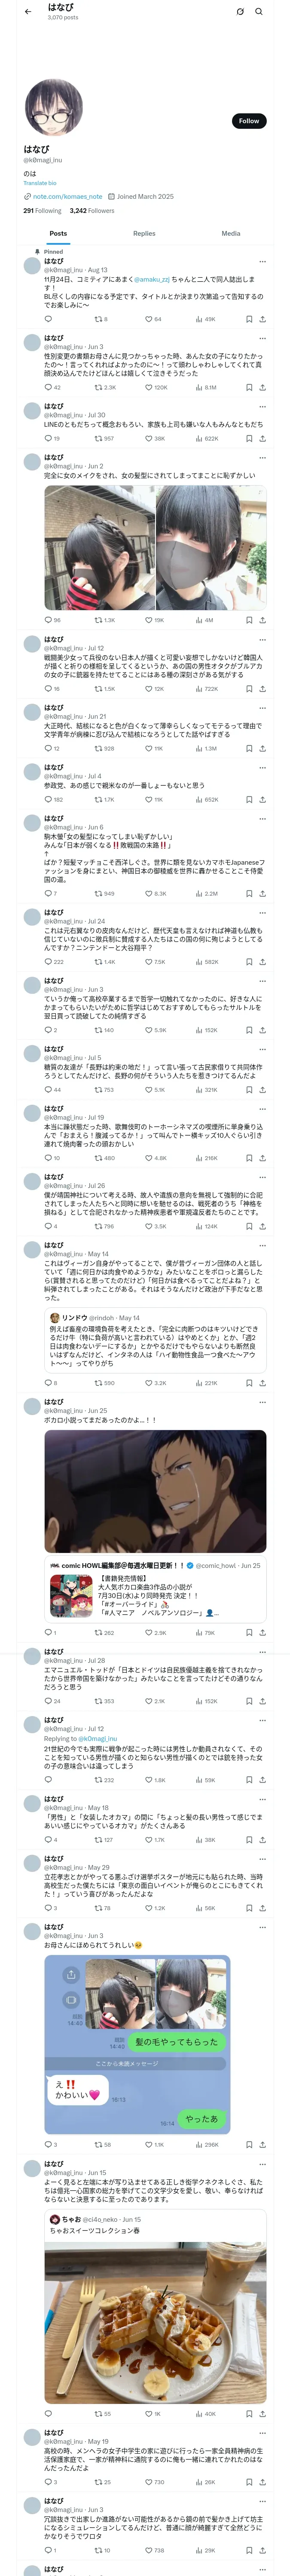Go back with the top-left arrow

pyautogui.click(x=28, y=12)
